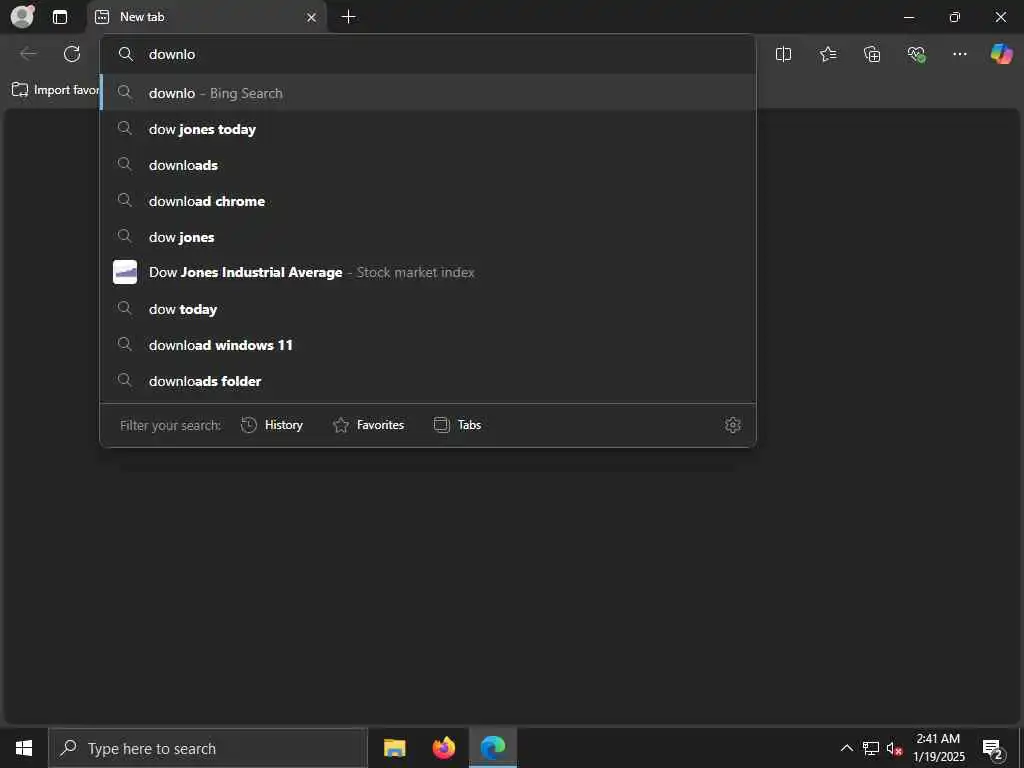The width and height of the screenshot is (1024, 768).
Task: Open the Collections icon
Action: coord(872,54)
